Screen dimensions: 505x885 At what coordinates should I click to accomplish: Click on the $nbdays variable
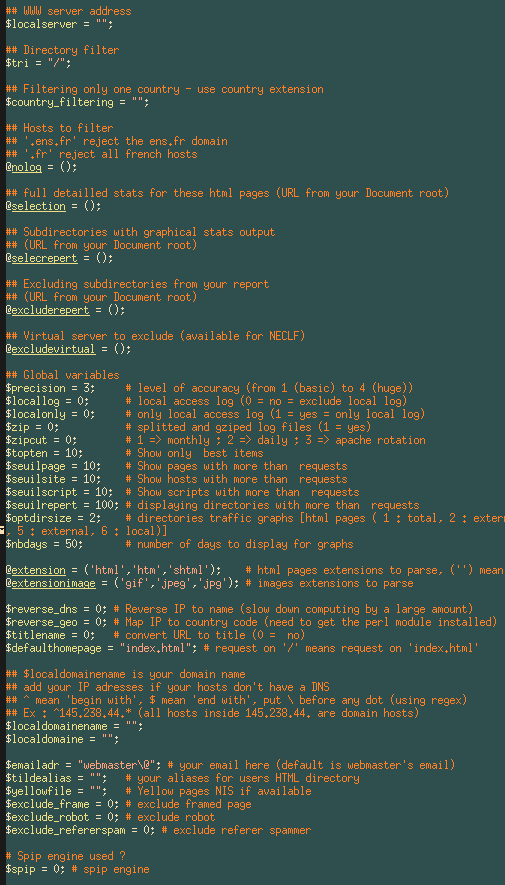(27, 544)
